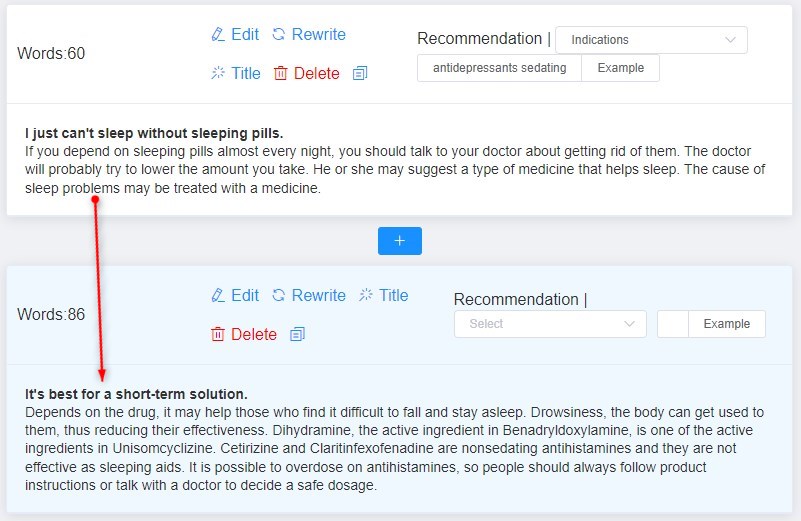Click the Rewrite refresh icon in first block
Screen dimensions: 801x521
pyautogui.click(x=278, y=35)
